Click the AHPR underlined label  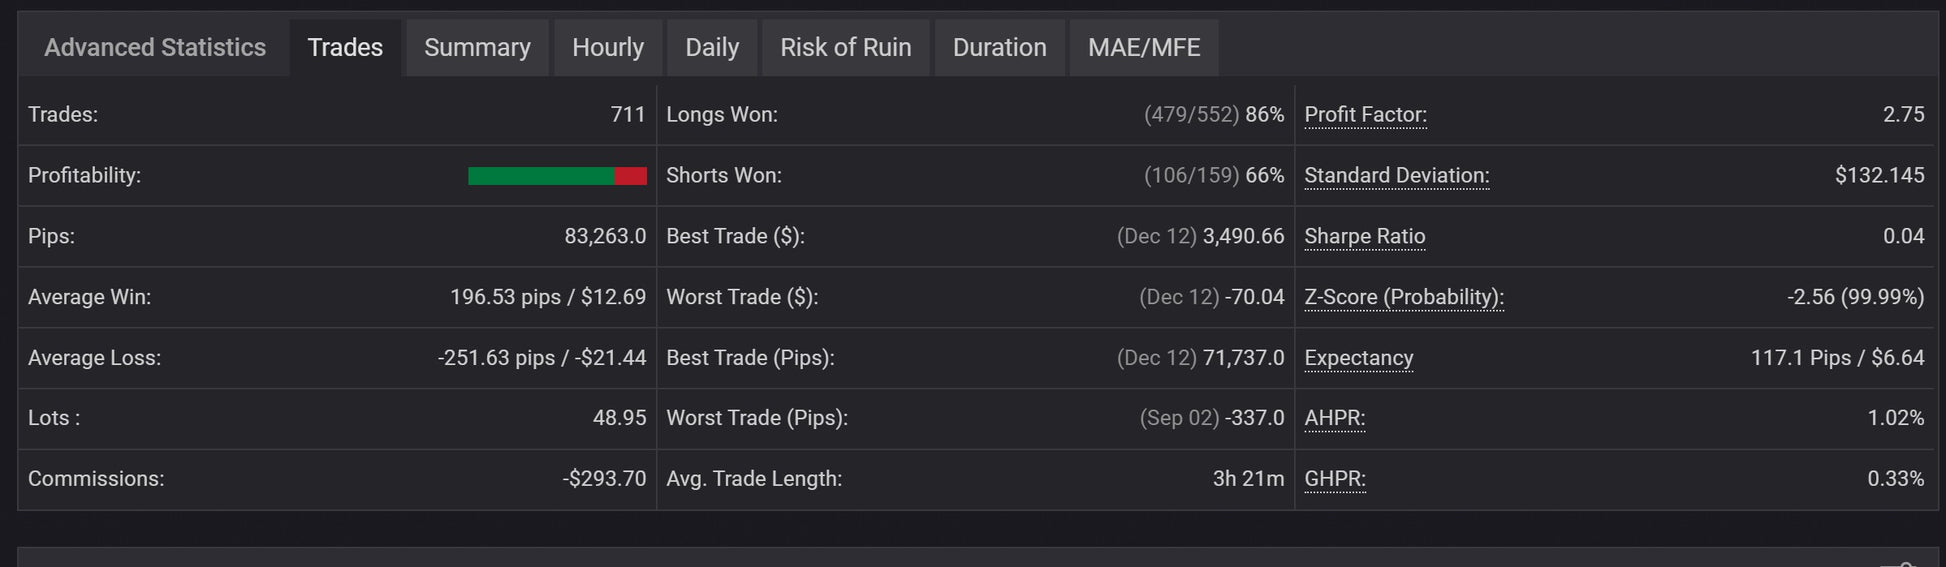coord(1334,418)
